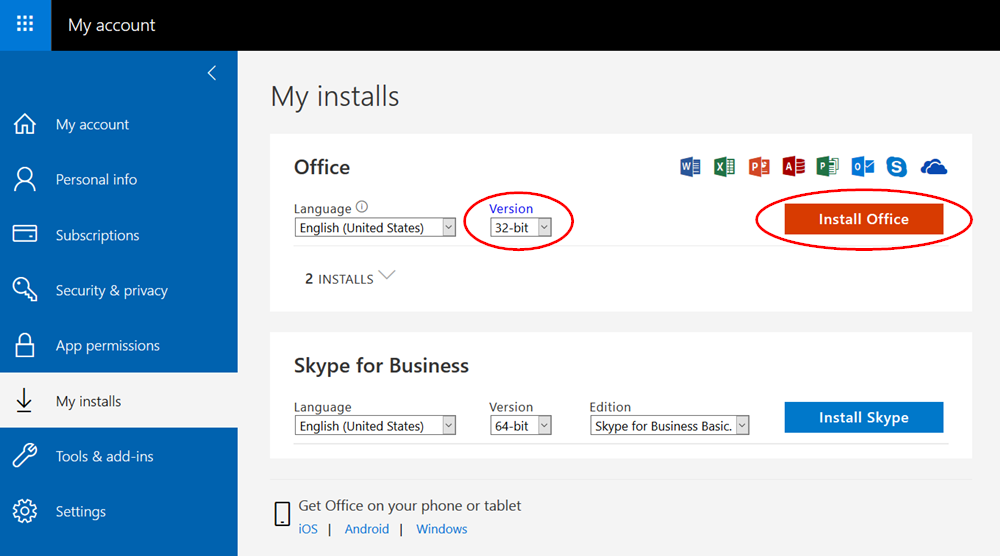Viewport: 1000px width, 556px height.
Task: Click the padlock icon beside App permissions
Action: 25,345
